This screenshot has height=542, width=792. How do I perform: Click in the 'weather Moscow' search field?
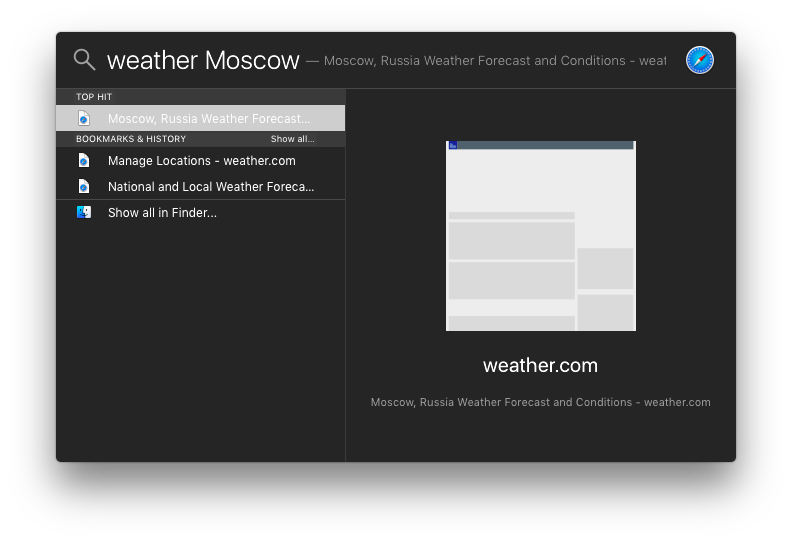(x=203, y=60)
